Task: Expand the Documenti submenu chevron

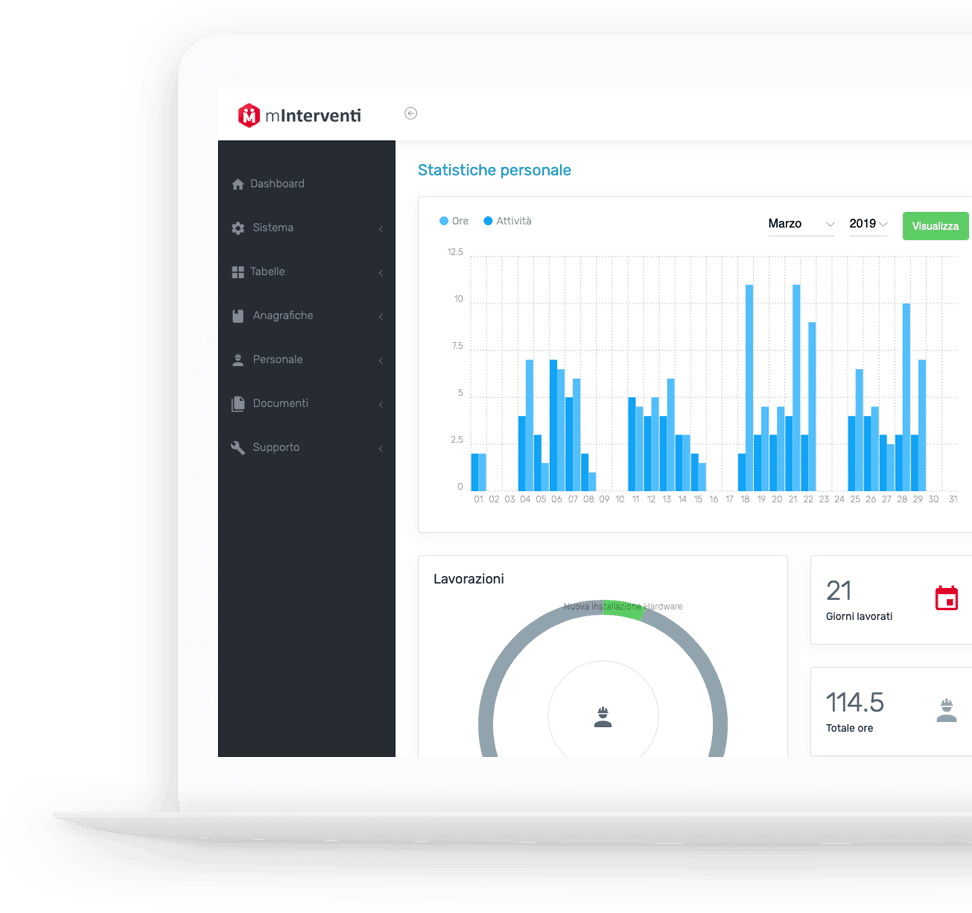Action: click(x=381, y=405)
